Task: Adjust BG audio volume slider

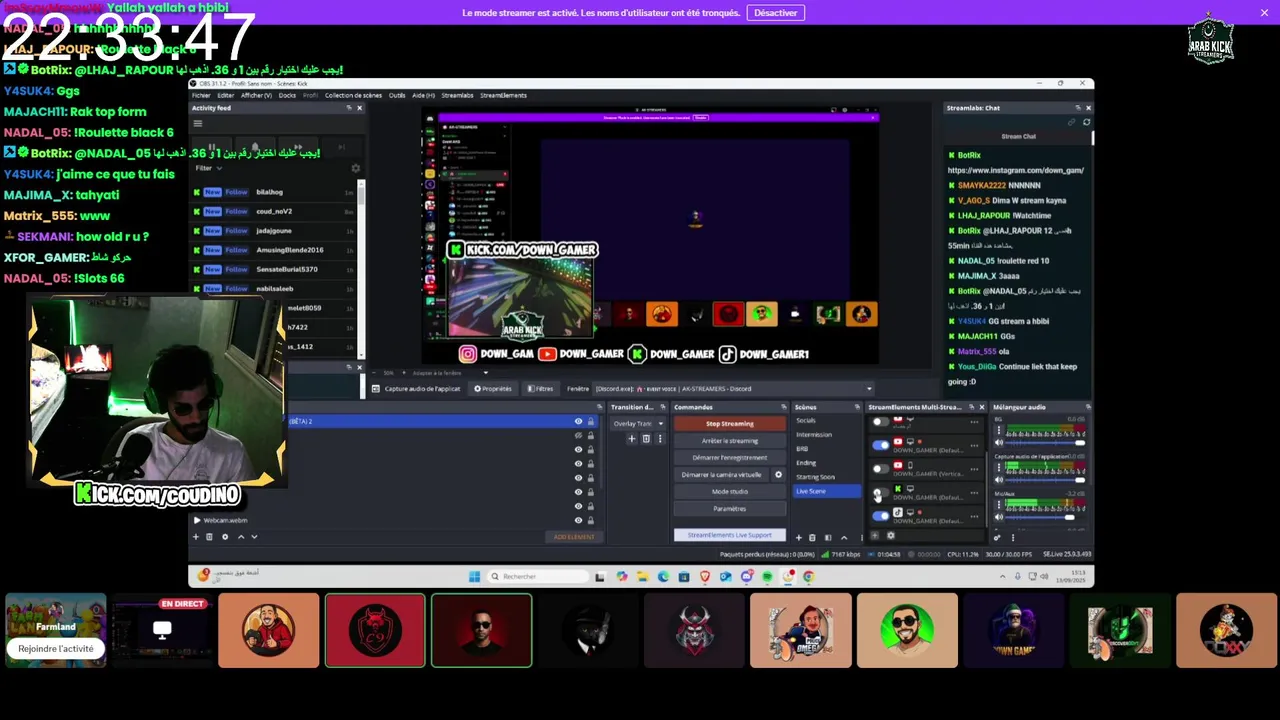Action: coord(1045,443)
